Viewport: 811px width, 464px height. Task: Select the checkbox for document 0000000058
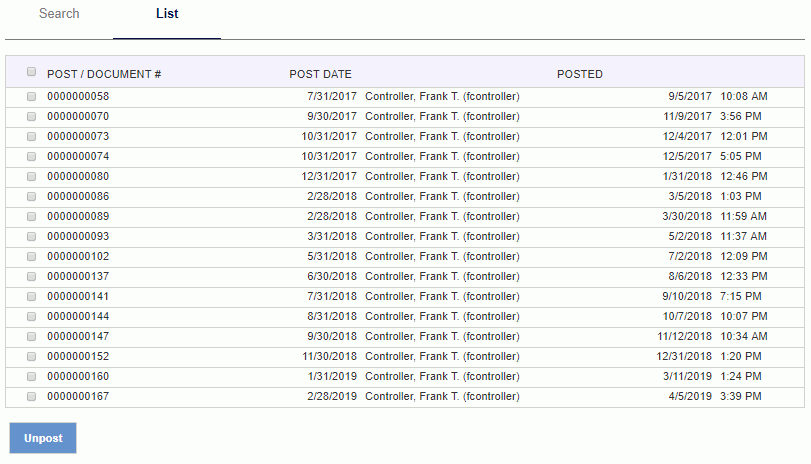pyautogui.click(x=31, y=97)
